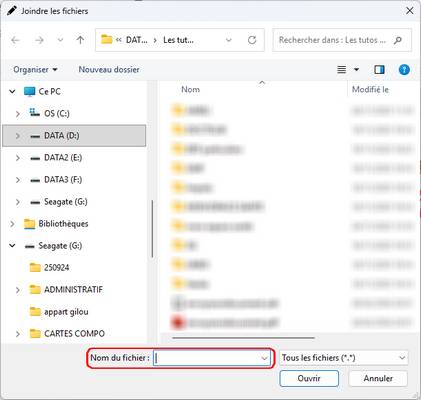The image size is (421, 400).
Task: Change the view layout icon
Action: point(342,70)
